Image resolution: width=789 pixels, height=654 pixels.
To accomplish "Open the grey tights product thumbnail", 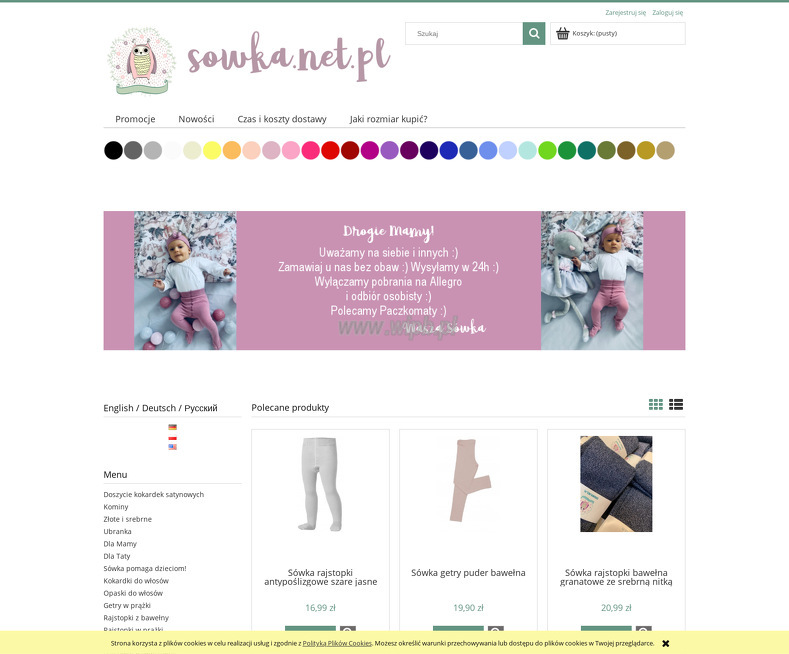I will pos(320,484).
